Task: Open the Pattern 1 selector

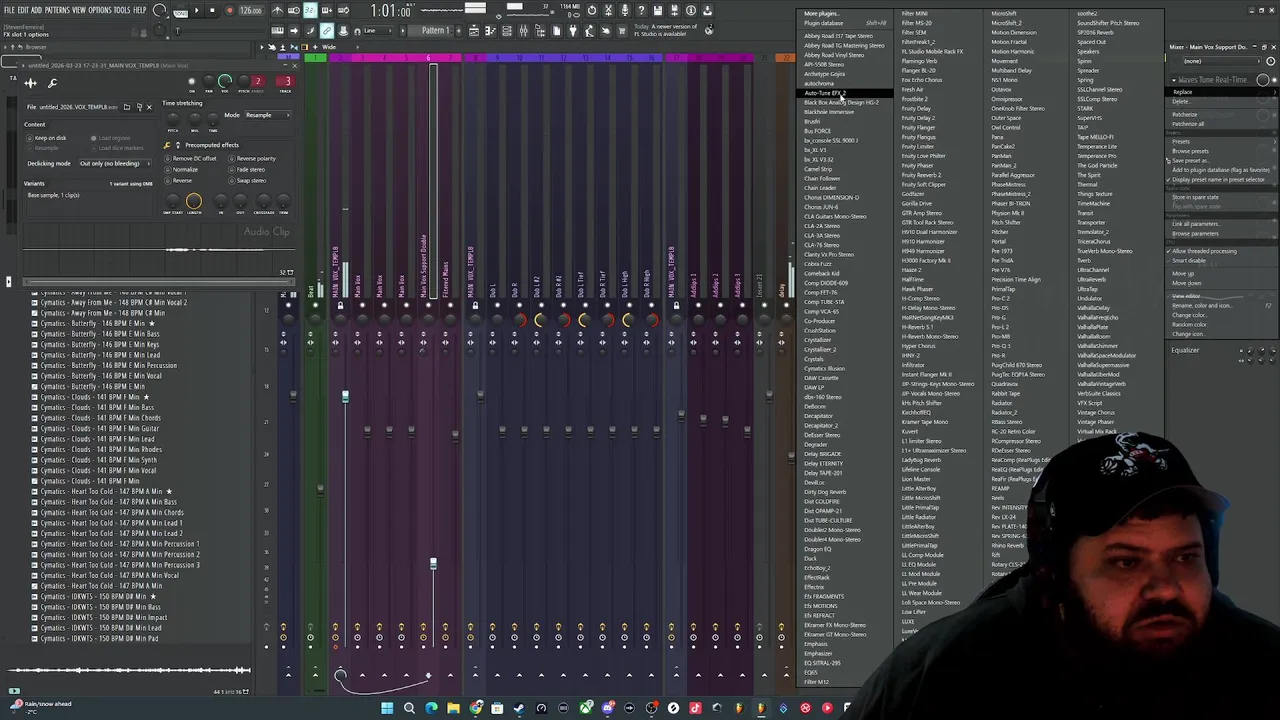Action: (435, 31)
